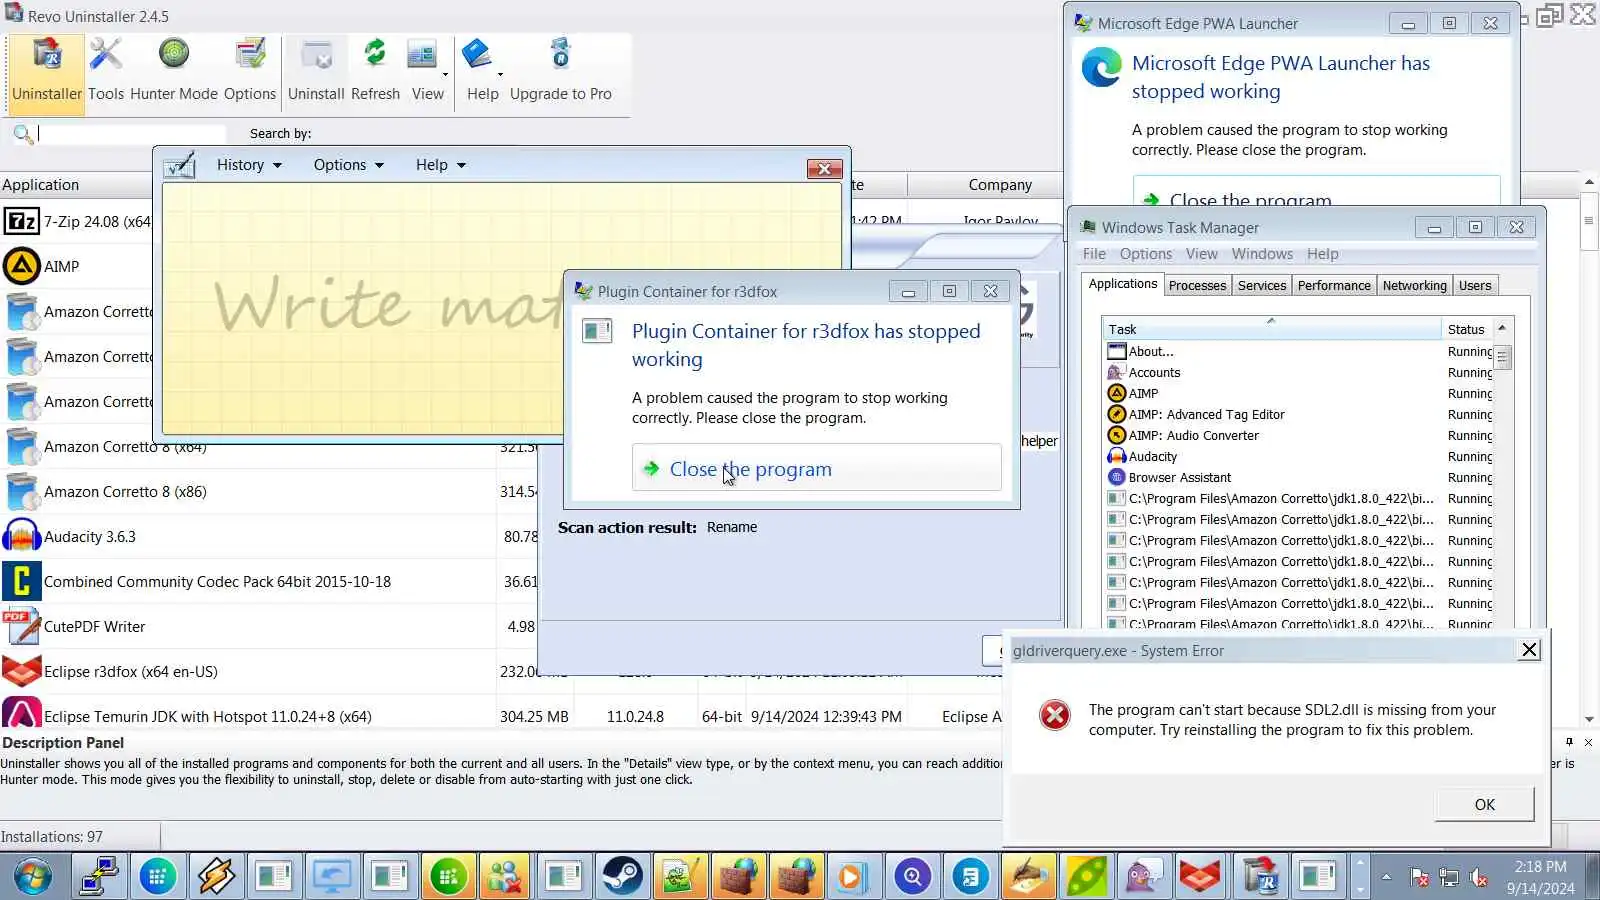The height and width of the screenshot is (900, 1600).
Task: Open the Windows menu in Task Manager
Action: coord(1262,254)
